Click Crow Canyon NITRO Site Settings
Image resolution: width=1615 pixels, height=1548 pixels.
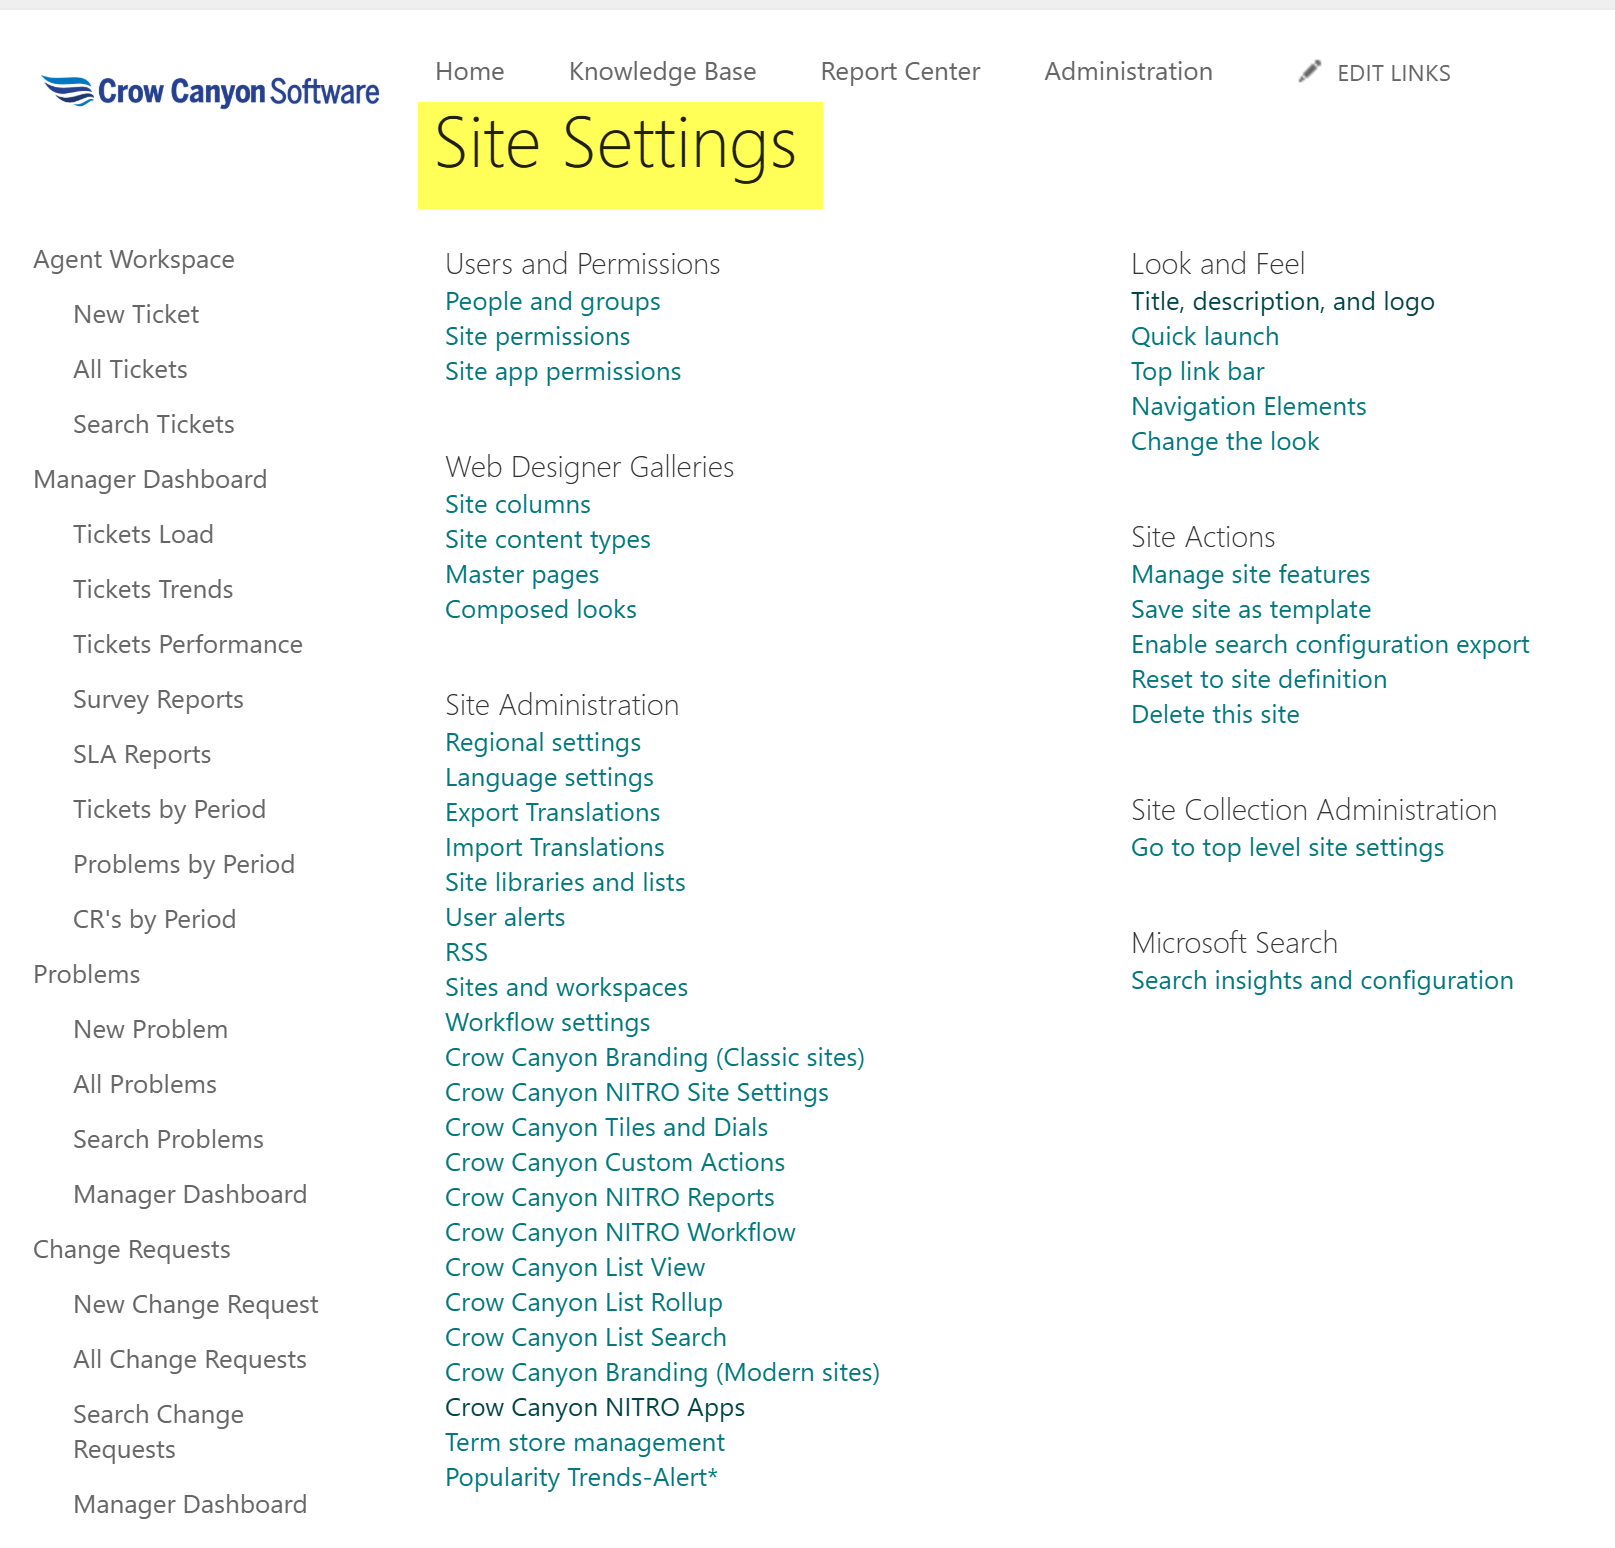pyautogui.click(x=636, y=1092)
